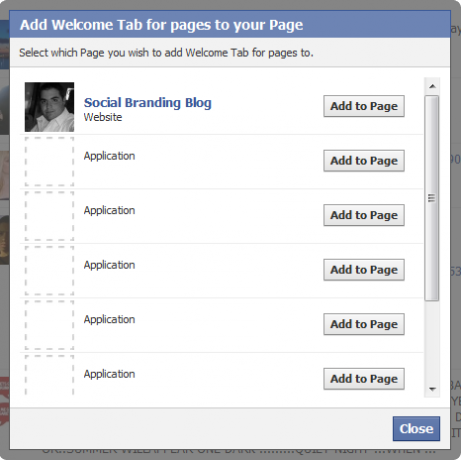Click the Website label under Social Branding Blog
This screenshot has height=460, width=461.
point(103,117)
